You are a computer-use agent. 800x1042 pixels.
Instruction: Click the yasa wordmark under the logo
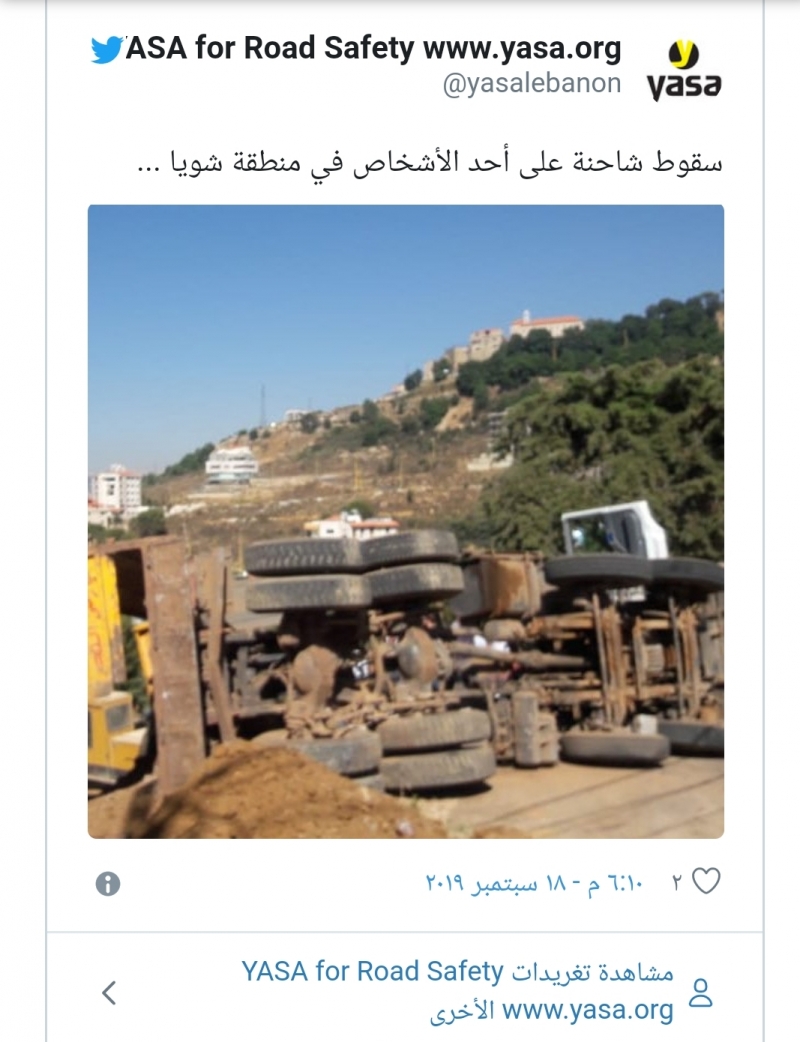pyautogui.click(x=683, y=85)
